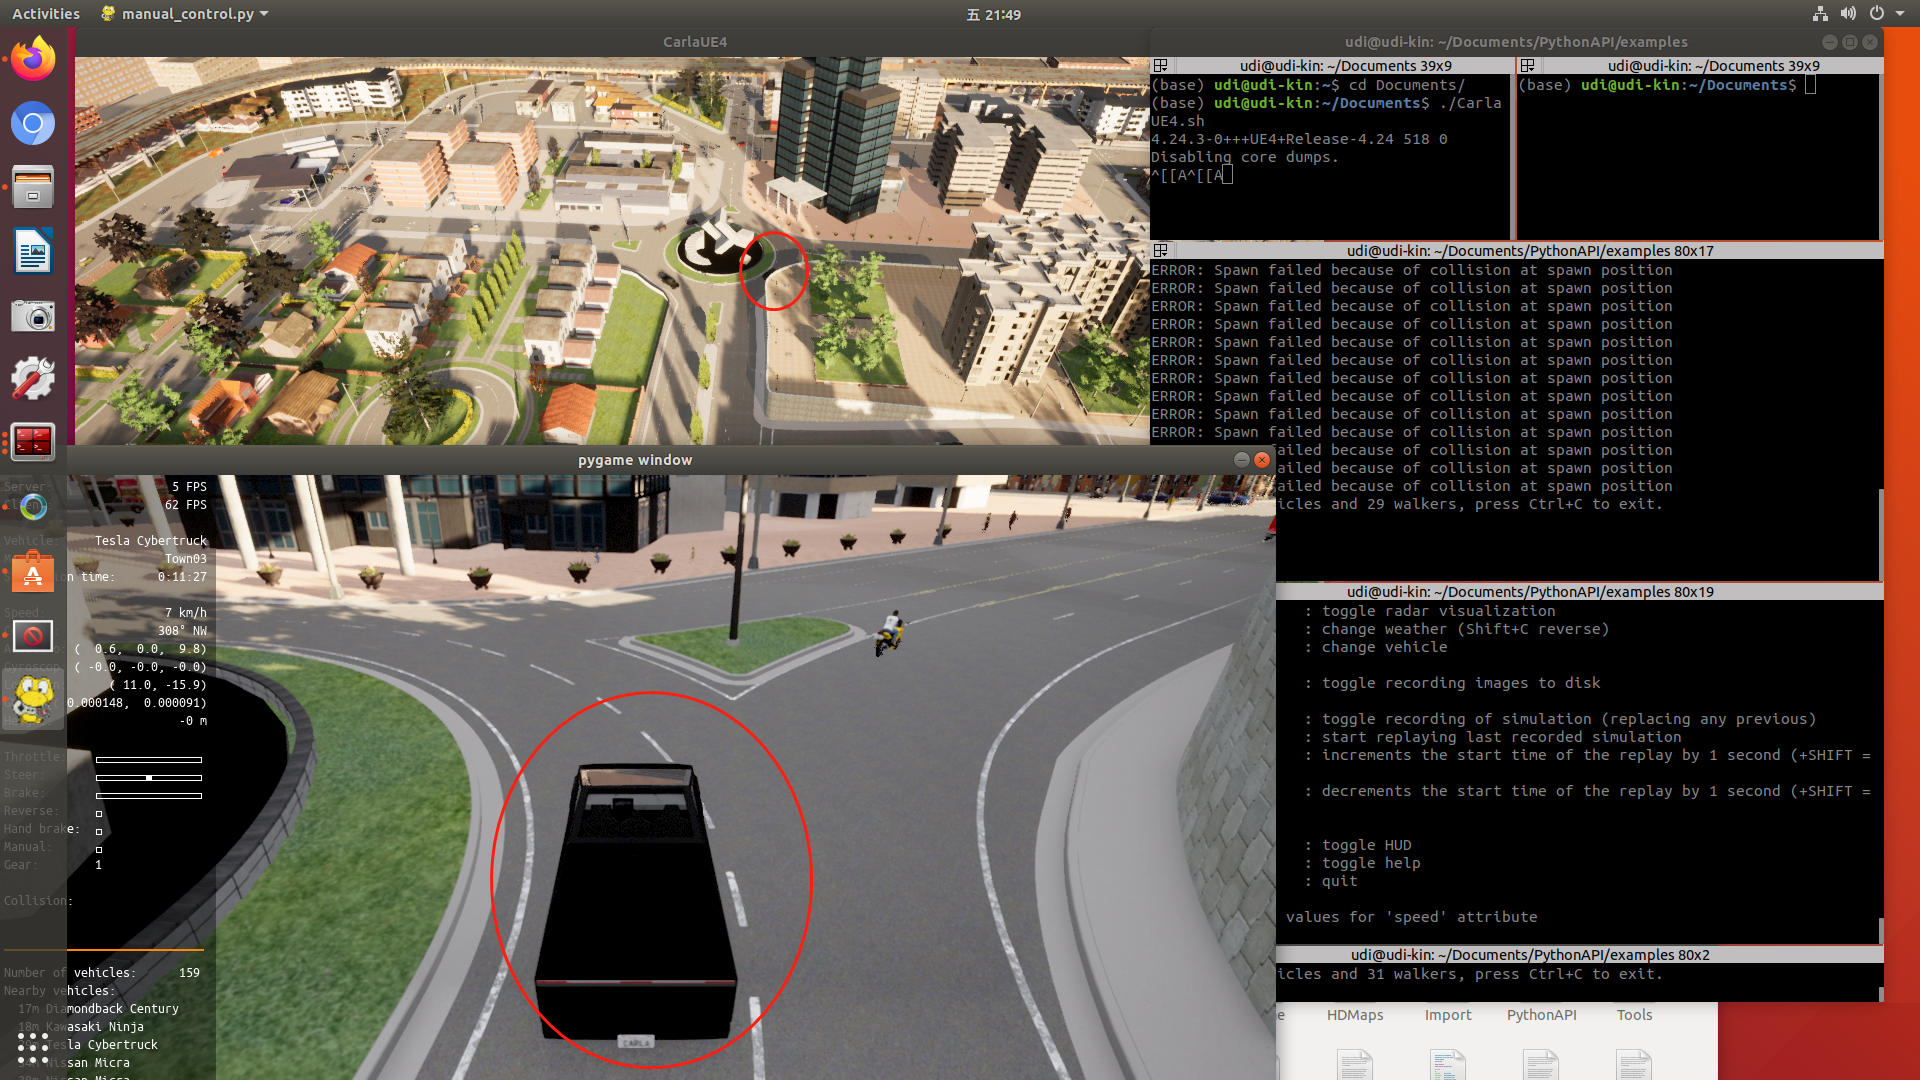The image size is (1920, 1080).
Task: Launch Chromium browser from the dock
Action: (33, 123)
